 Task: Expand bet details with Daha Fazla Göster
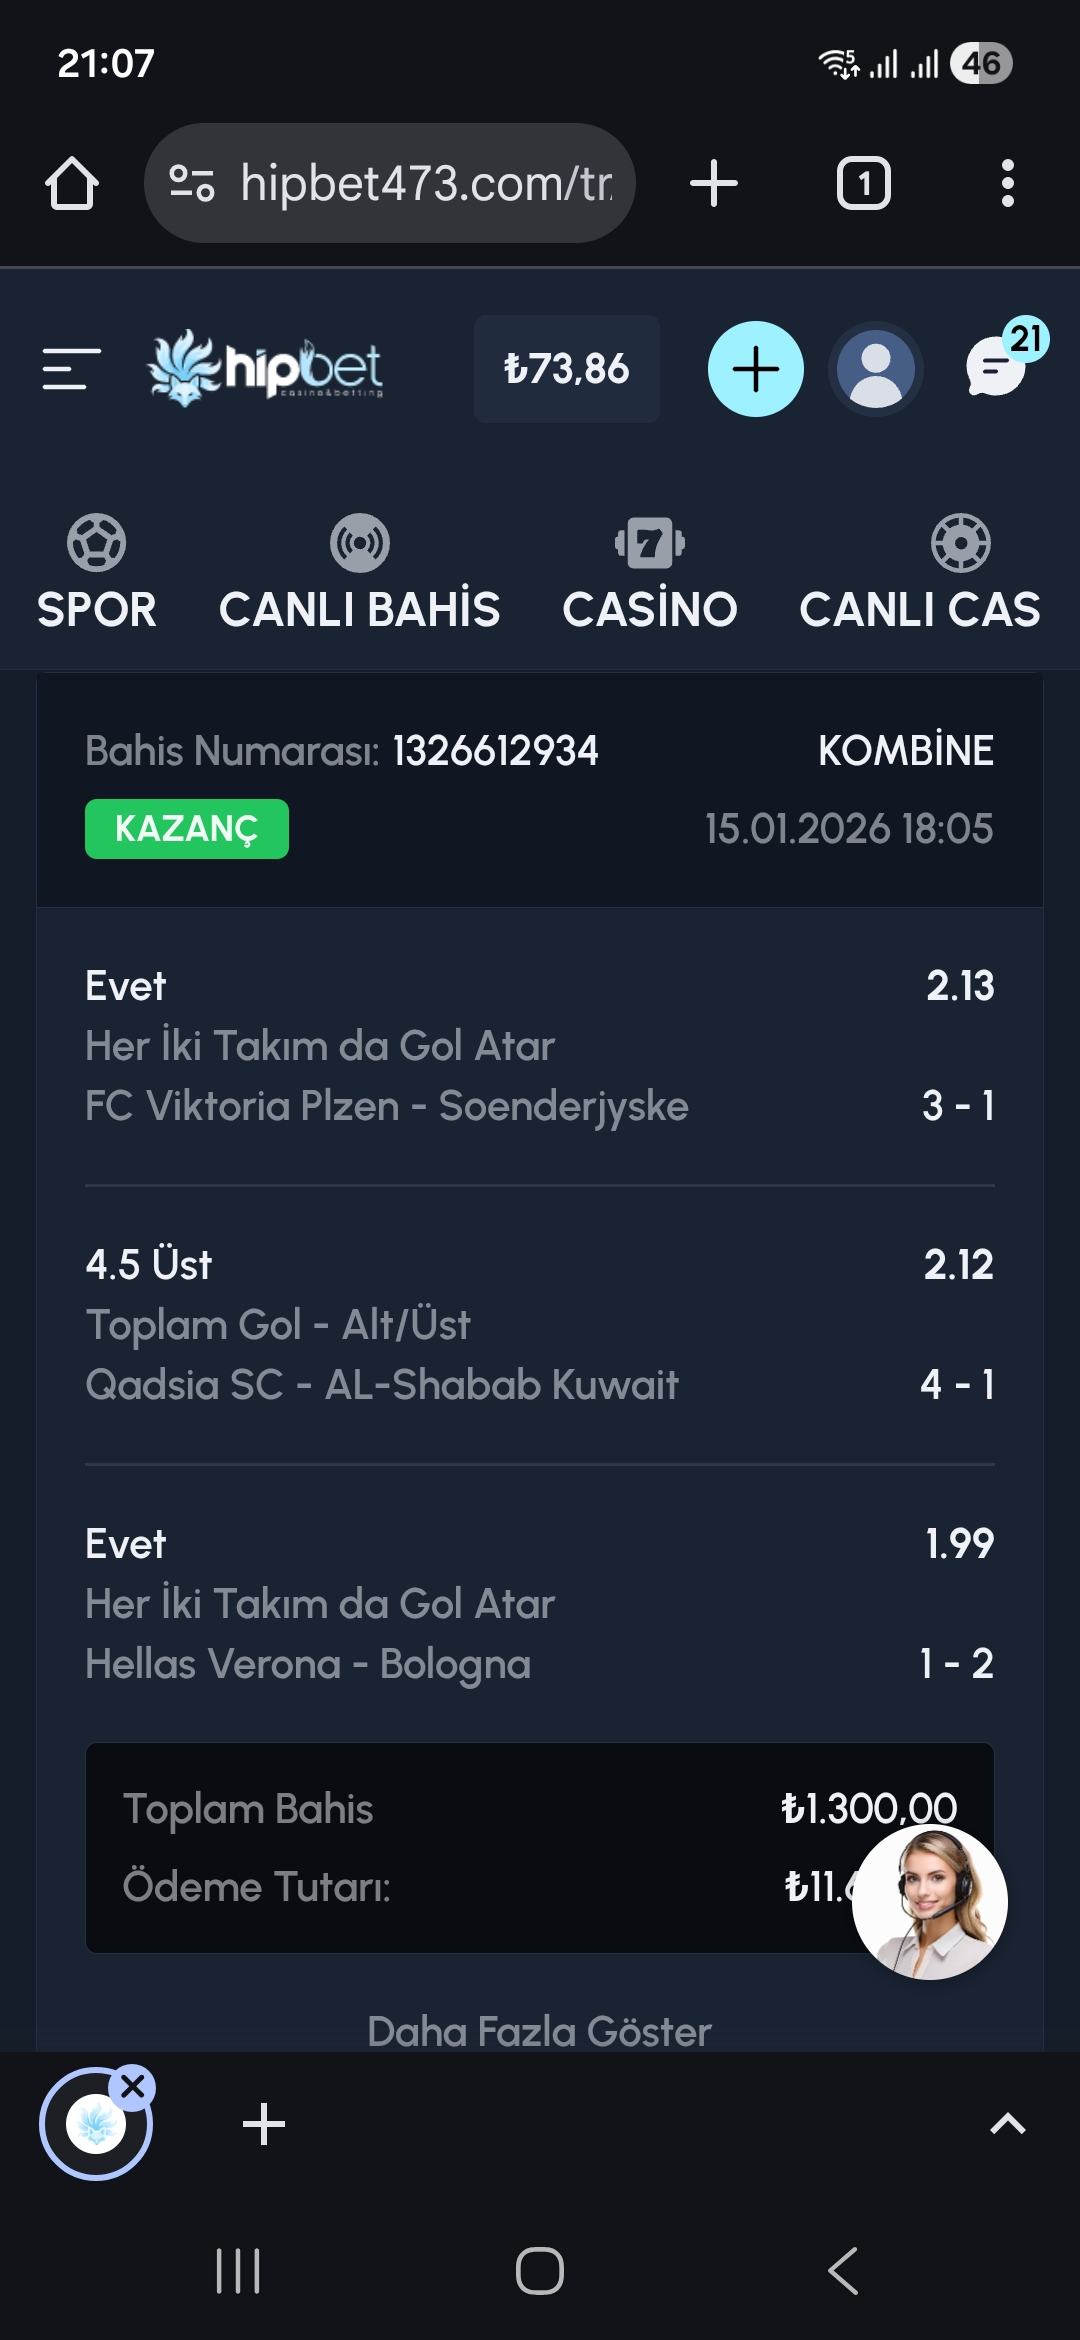click(540, 2031)
